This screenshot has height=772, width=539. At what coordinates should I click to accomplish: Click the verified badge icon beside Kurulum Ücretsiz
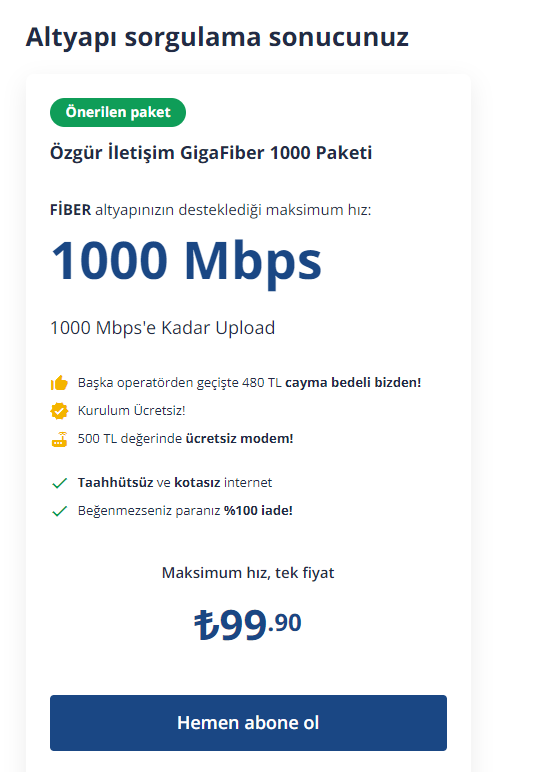pos(59,411)
